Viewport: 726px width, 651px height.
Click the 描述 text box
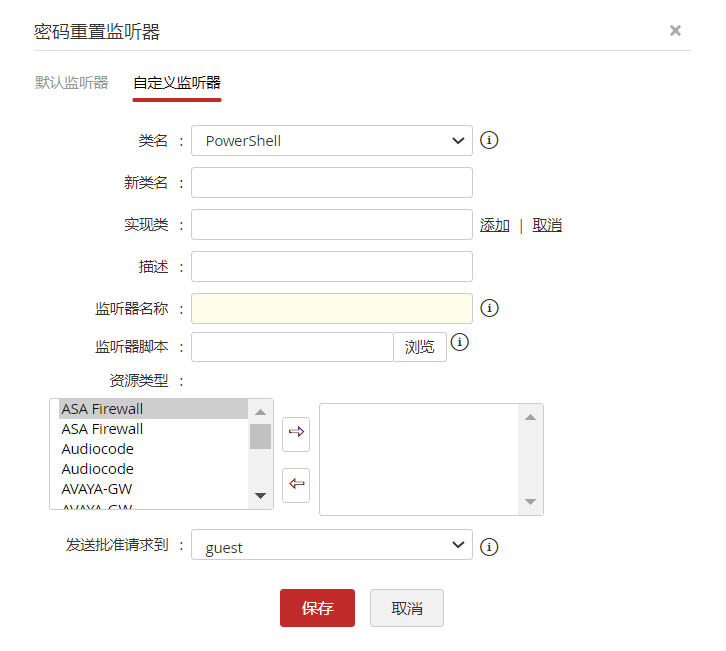pyautogui.click(x=331, y=267)
